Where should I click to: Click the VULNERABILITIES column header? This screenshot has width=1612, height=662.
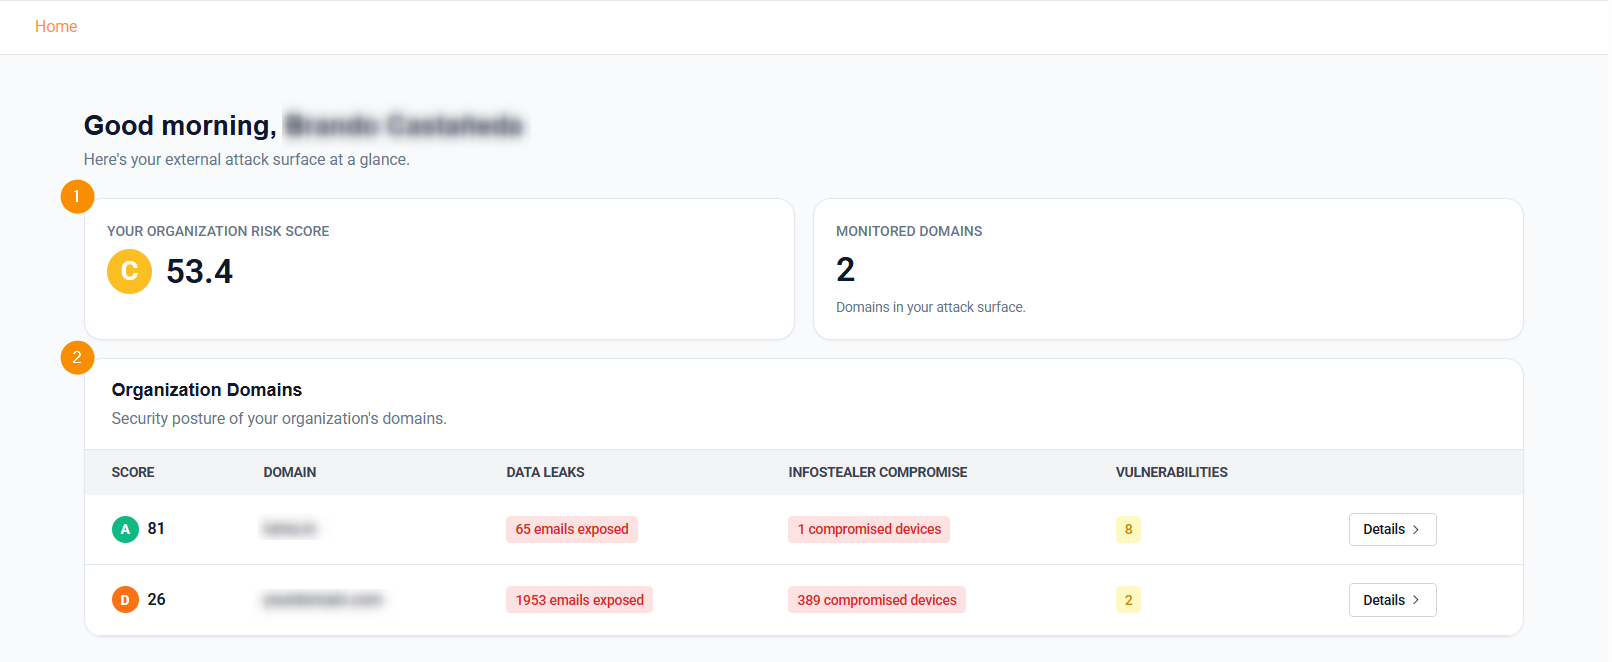tap(1171, 472)
